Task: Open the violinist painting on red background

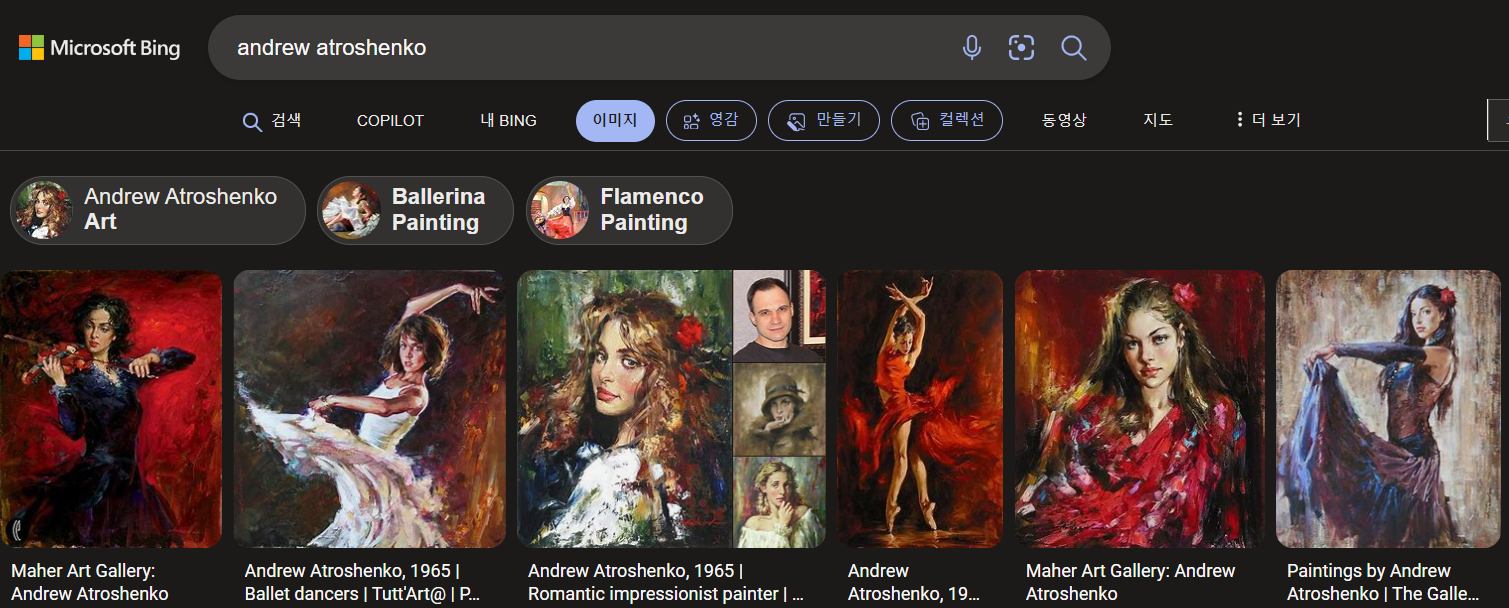Action: pos(111,409)
